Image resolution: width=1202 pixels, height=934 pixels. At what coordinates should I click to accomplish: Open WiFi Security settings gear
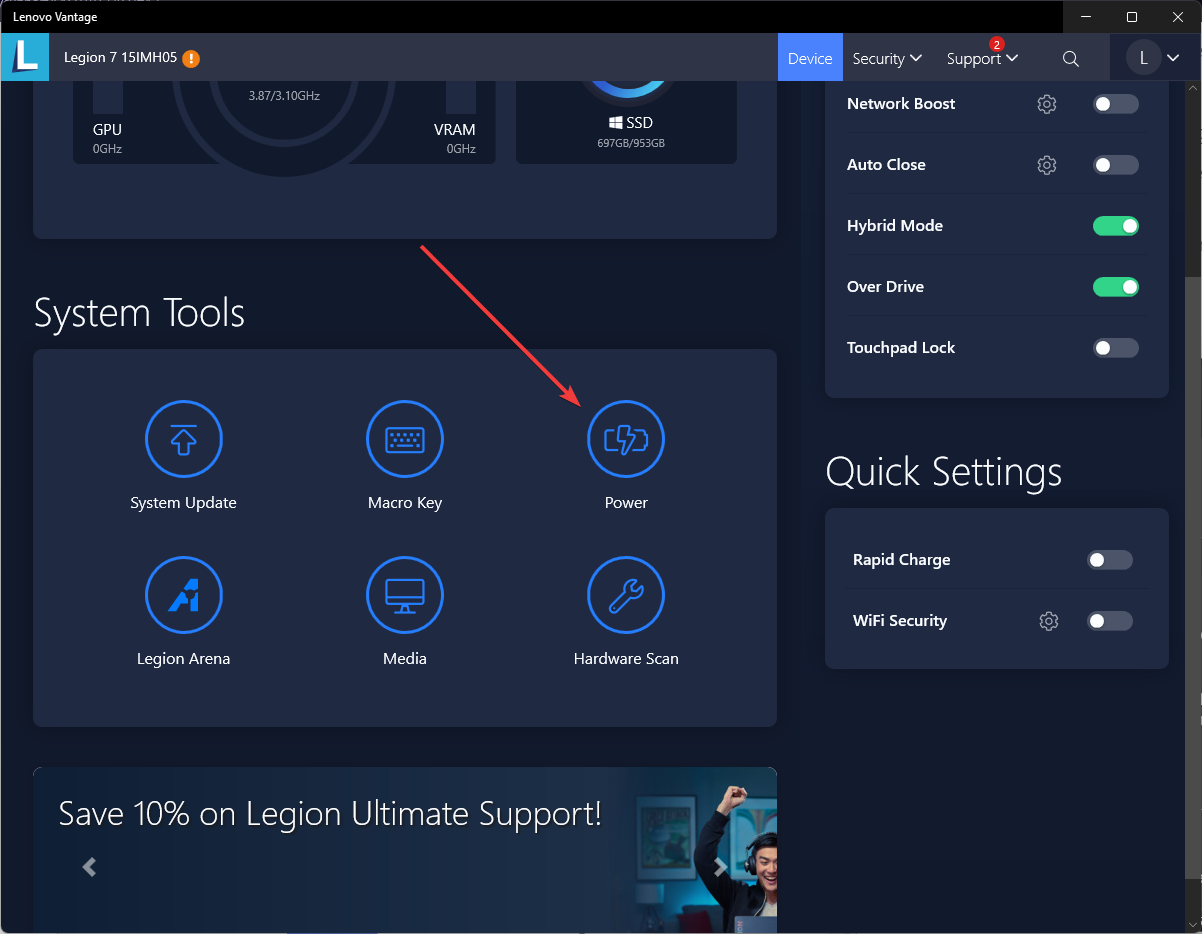pos(1049,621)
